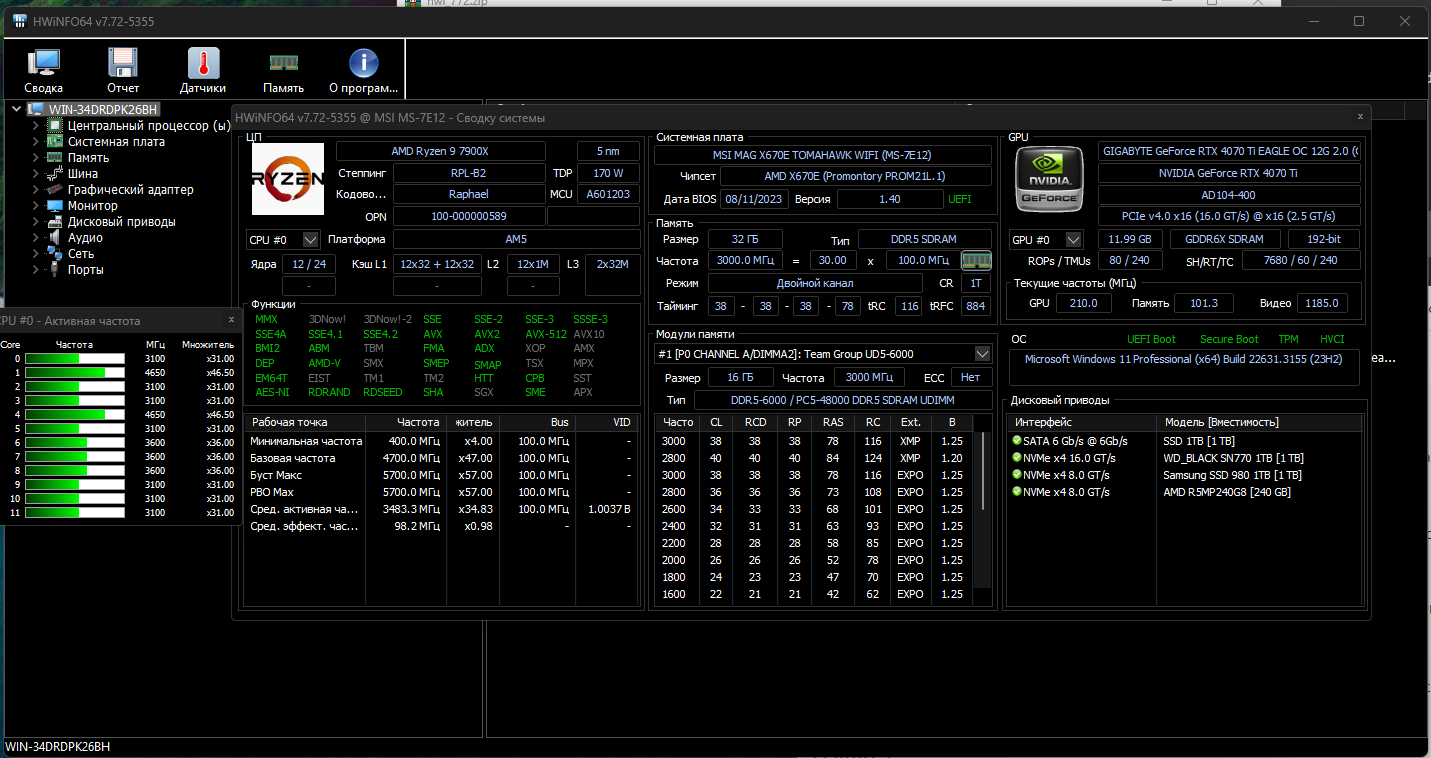Click the 'MSI MAG X670E TOMAHAWK WIFI (MS-7E12)' field
This screenshot has width=1431, height=758.
point(823,155)
